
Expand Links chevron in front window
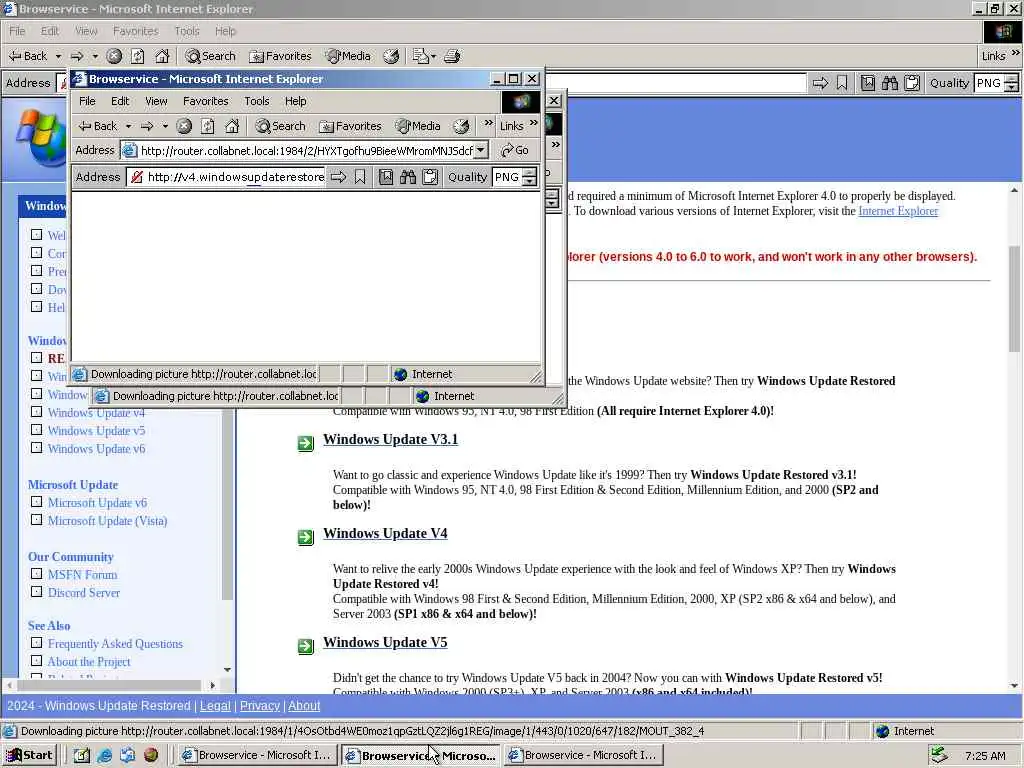coord(534,123)
